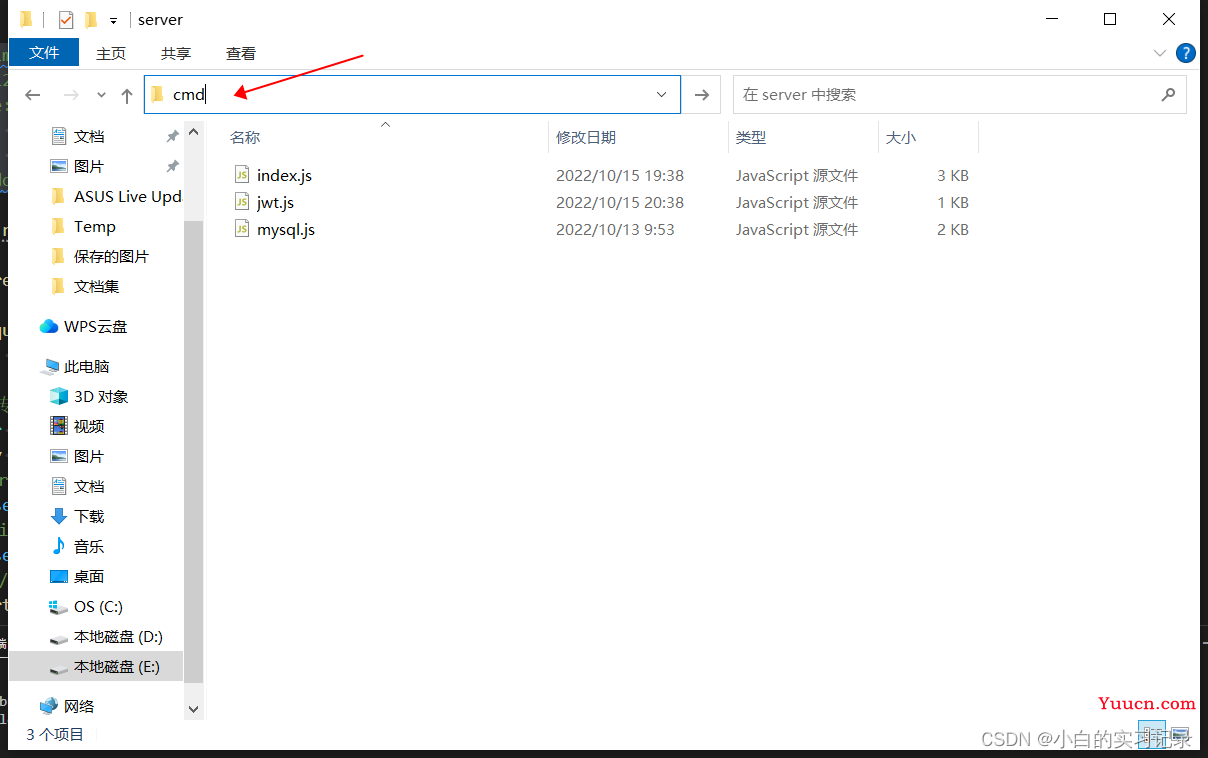Viewport: 1208px width, 758px height.
Task: Click the sidebar scroll down arrow
Action: click(x=194, y=709)
